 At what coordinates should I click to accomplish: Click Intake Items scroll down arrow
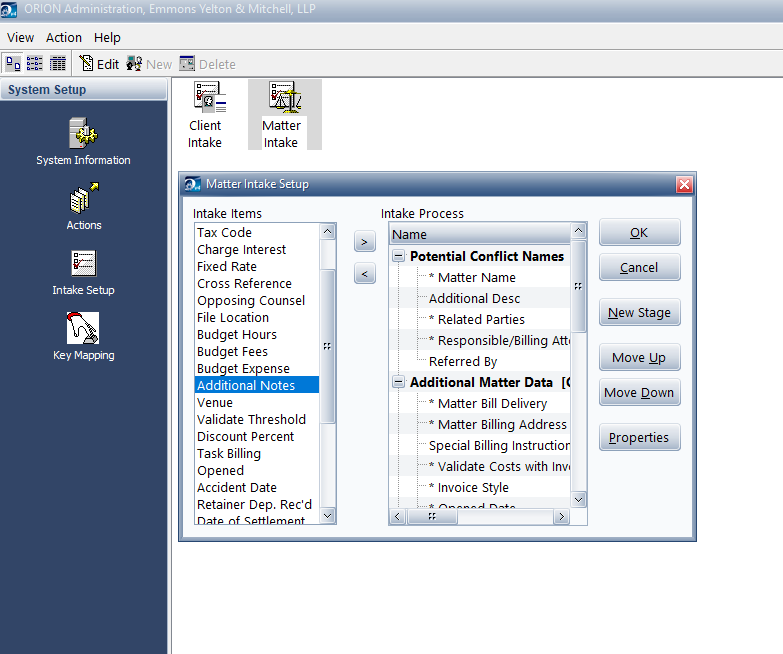(328, 515)
